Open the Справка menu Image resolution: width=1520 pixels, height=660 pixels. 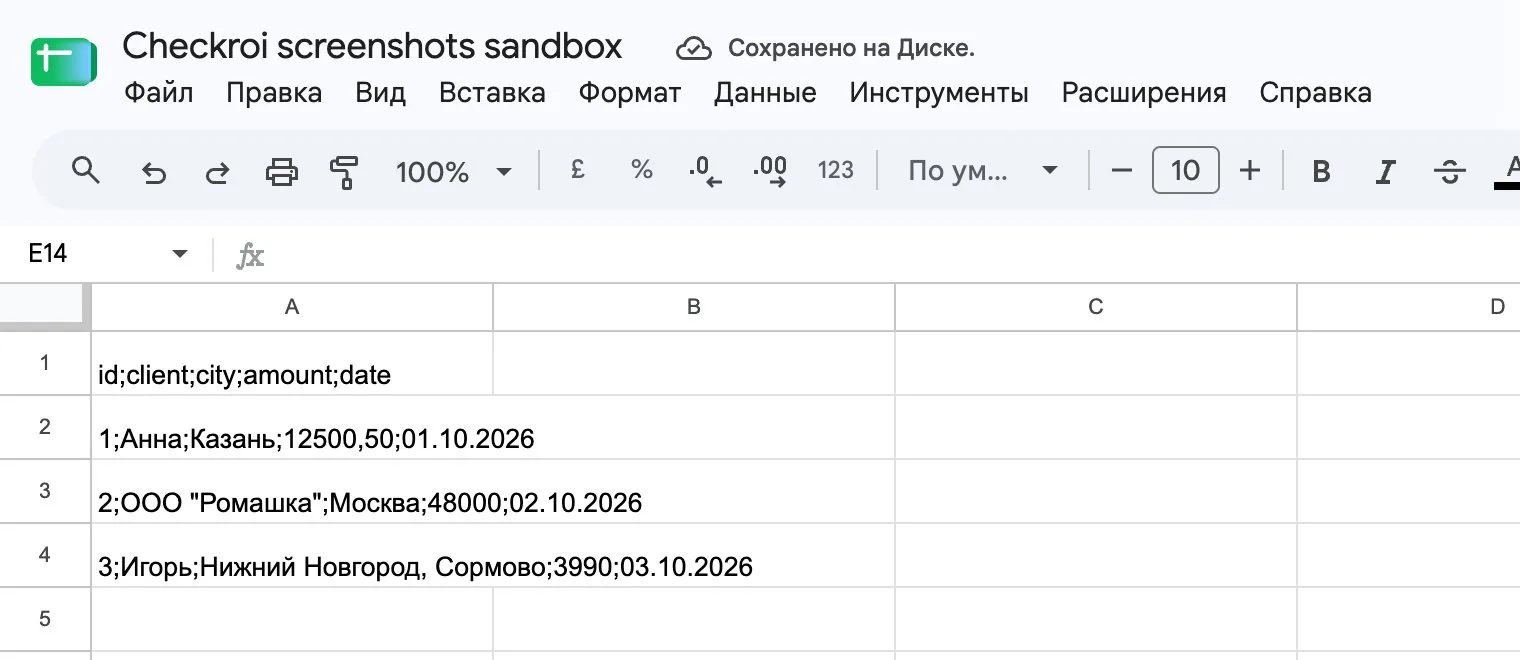pos(1315,93)
